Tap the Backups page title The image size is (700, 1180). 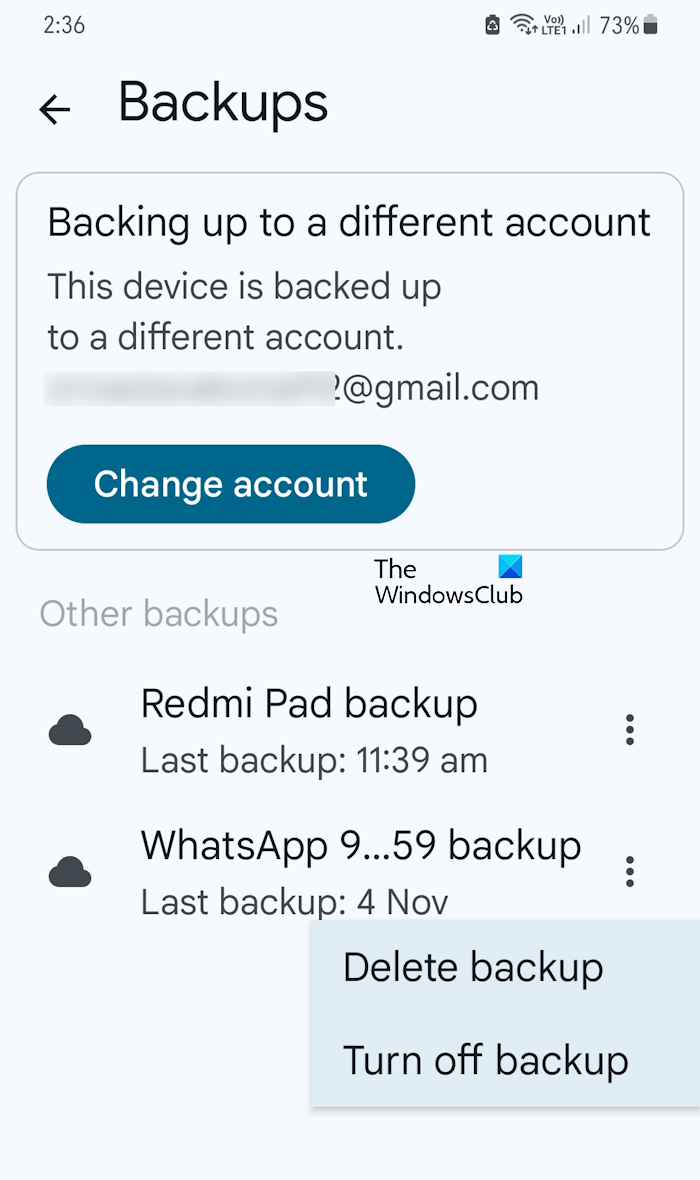[x=223, y=102]
